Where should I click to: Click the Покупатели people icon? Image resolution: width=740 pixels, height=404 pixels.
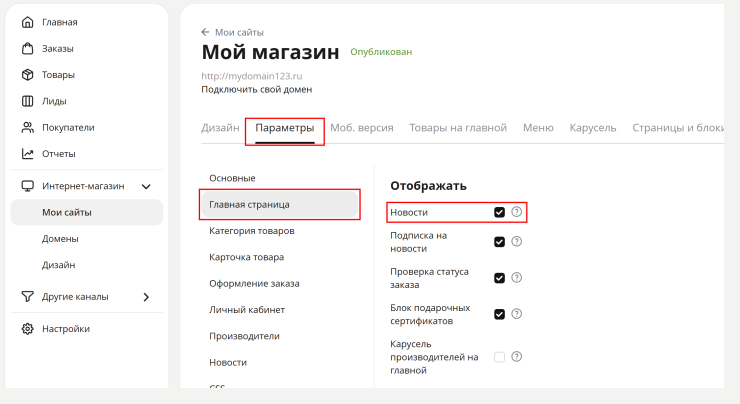point(28,127)
